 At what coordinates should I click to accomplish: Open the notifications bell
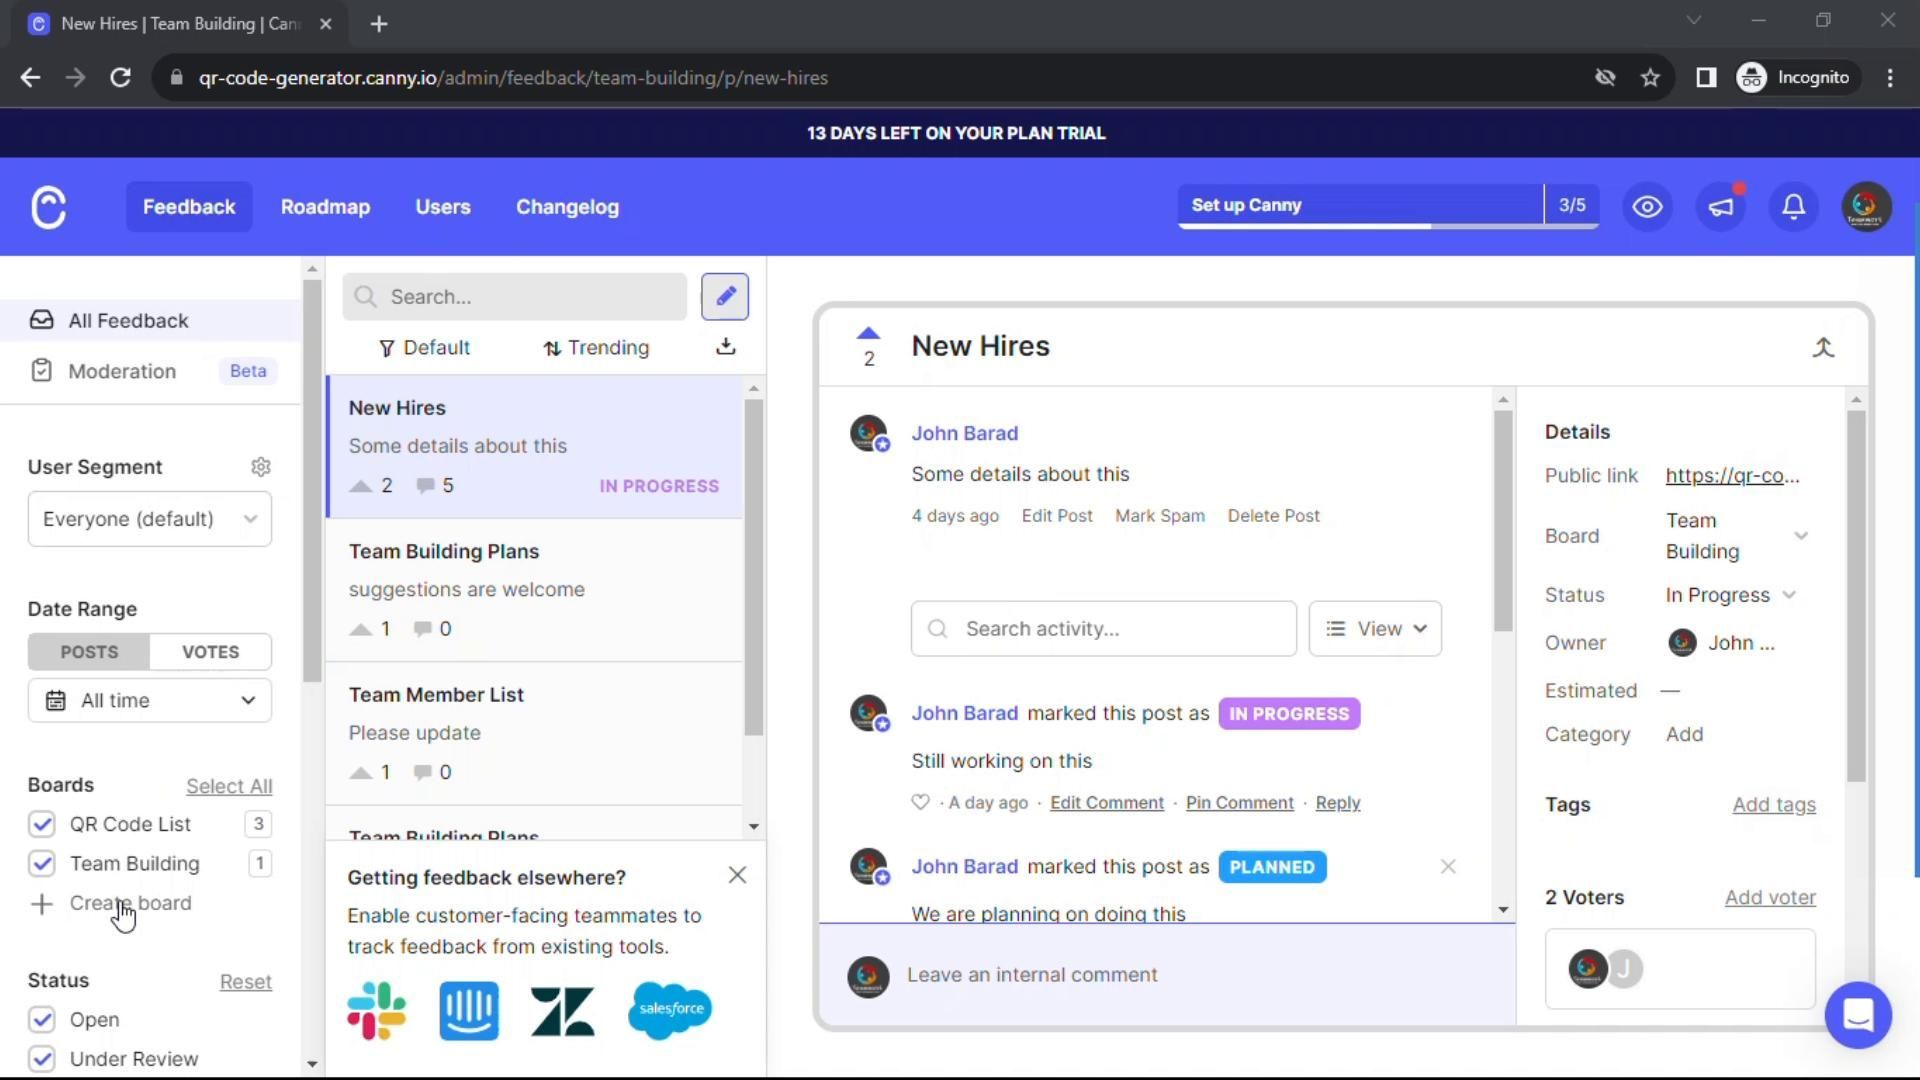coord(1794,207)
